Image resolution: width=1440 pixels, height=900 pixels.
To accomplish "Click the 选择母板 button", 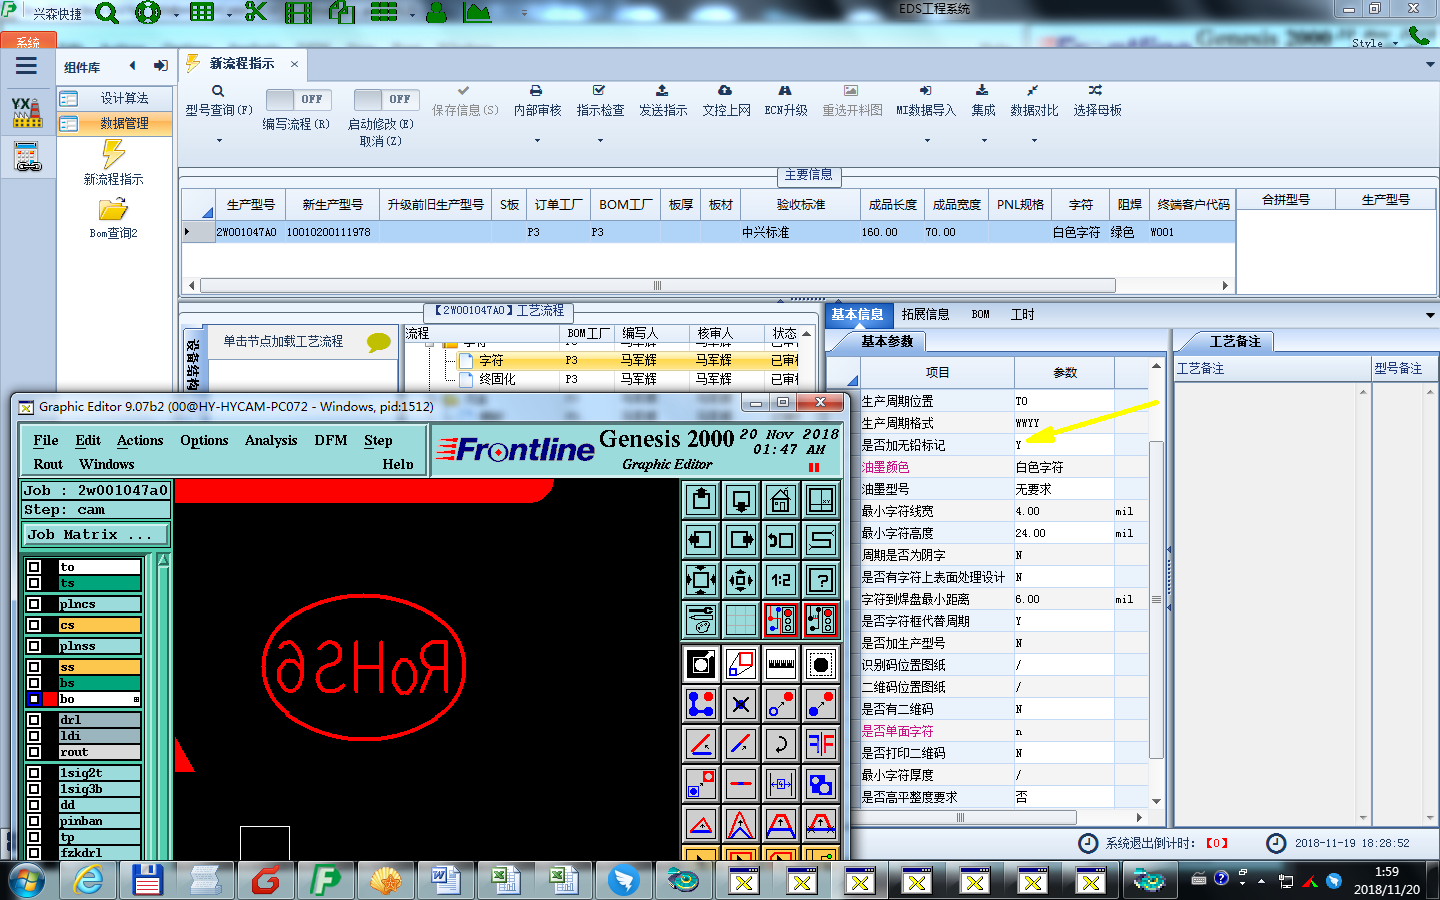I will point(1097,102).
